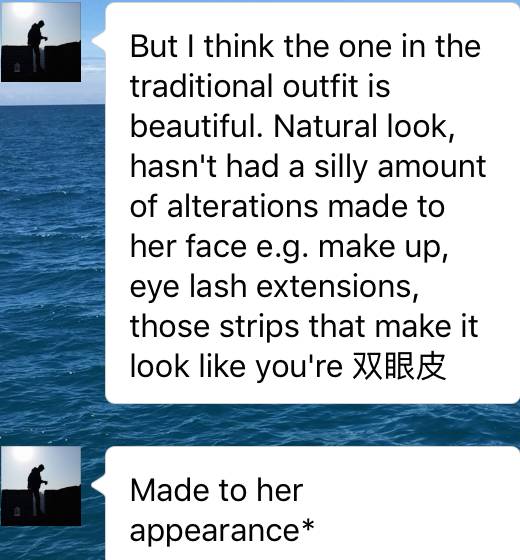
Task: Click the words 'traditional outfit' in the bubble
Action: 244,86
